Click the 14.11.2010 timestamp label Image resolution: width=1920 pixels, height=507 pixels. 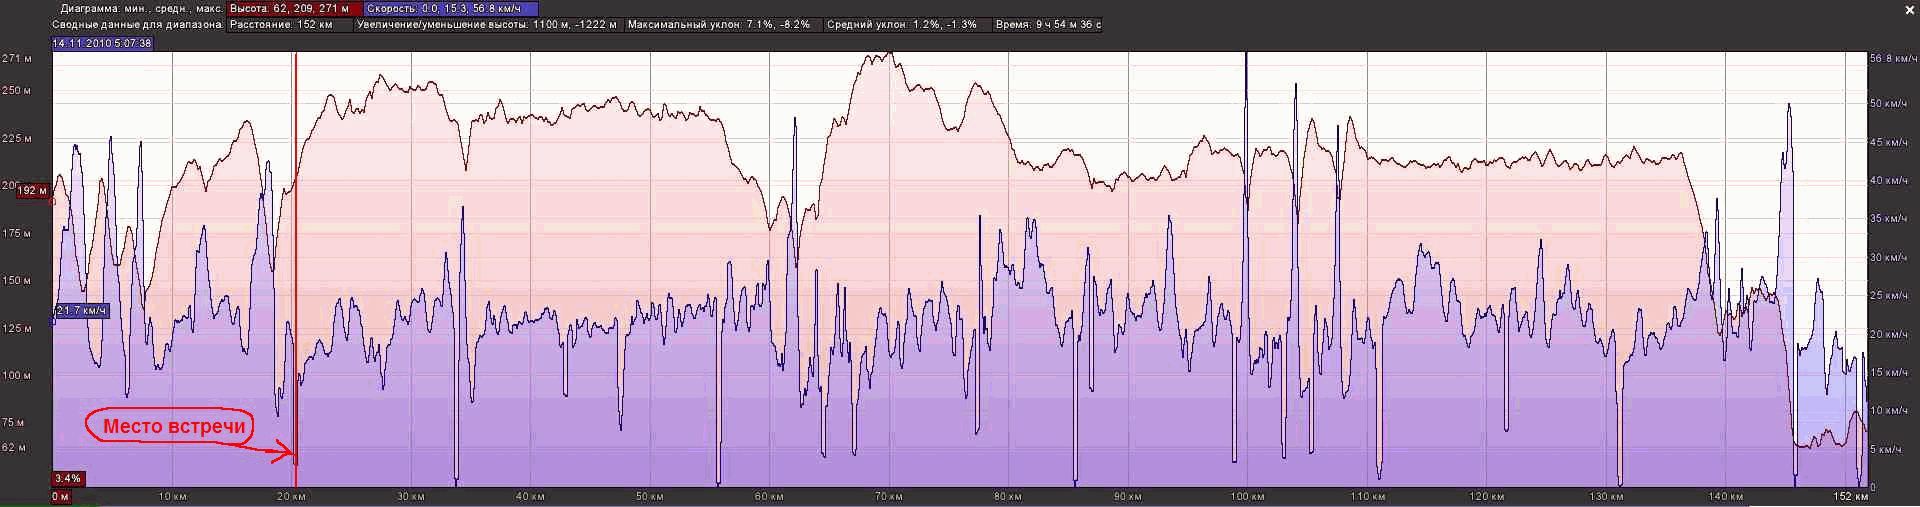click(102, 44)
